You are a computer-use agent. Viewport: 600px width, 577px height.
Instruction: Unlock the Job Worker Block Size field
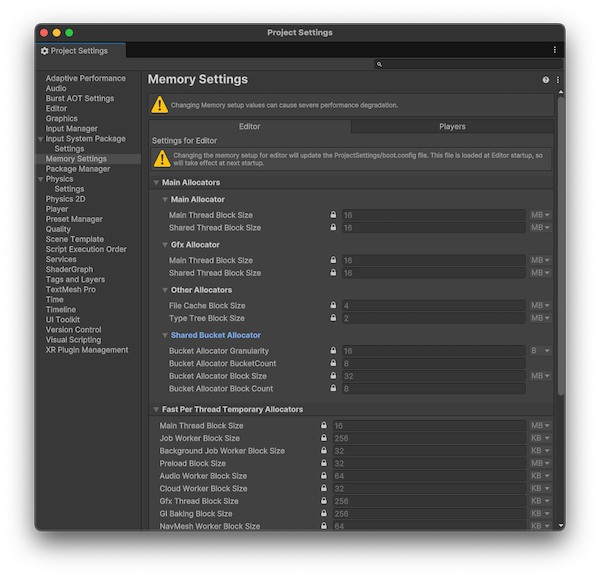point(324,438)
